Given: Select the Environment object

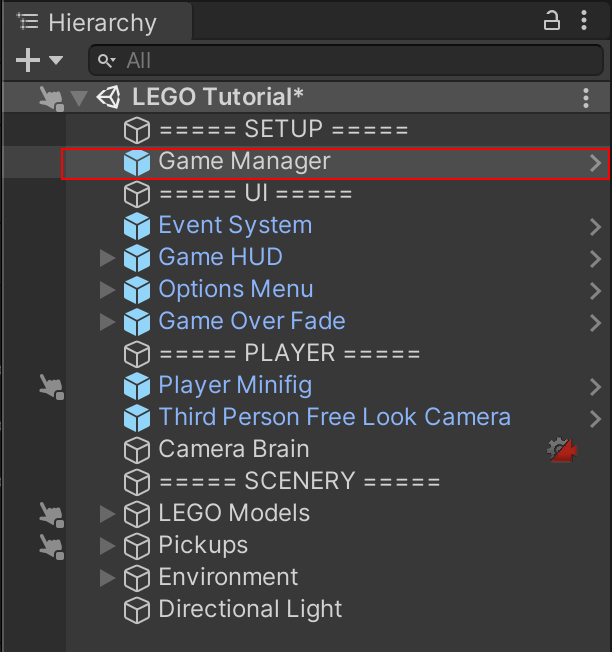Looking at the screenshot, I should (228, 578).
